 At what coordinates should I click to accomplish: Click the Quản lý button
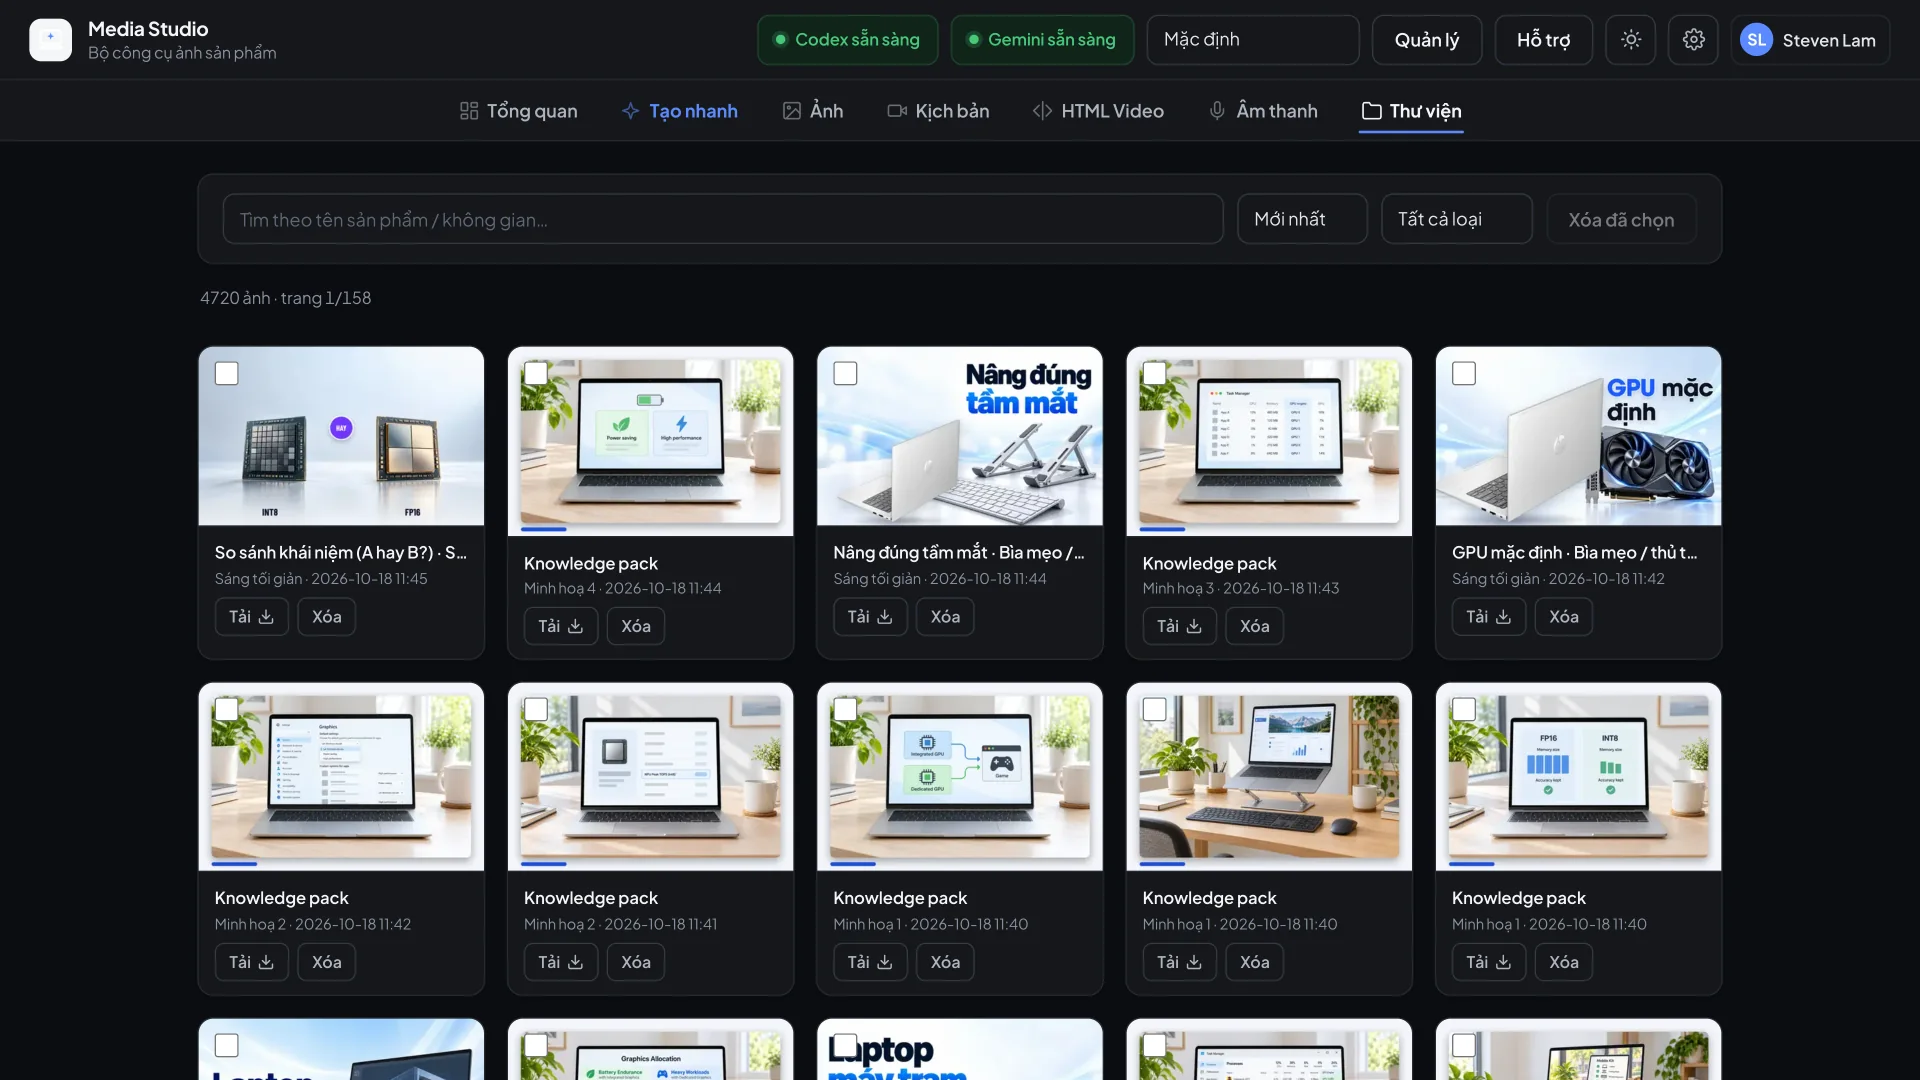pos(1427,40)
